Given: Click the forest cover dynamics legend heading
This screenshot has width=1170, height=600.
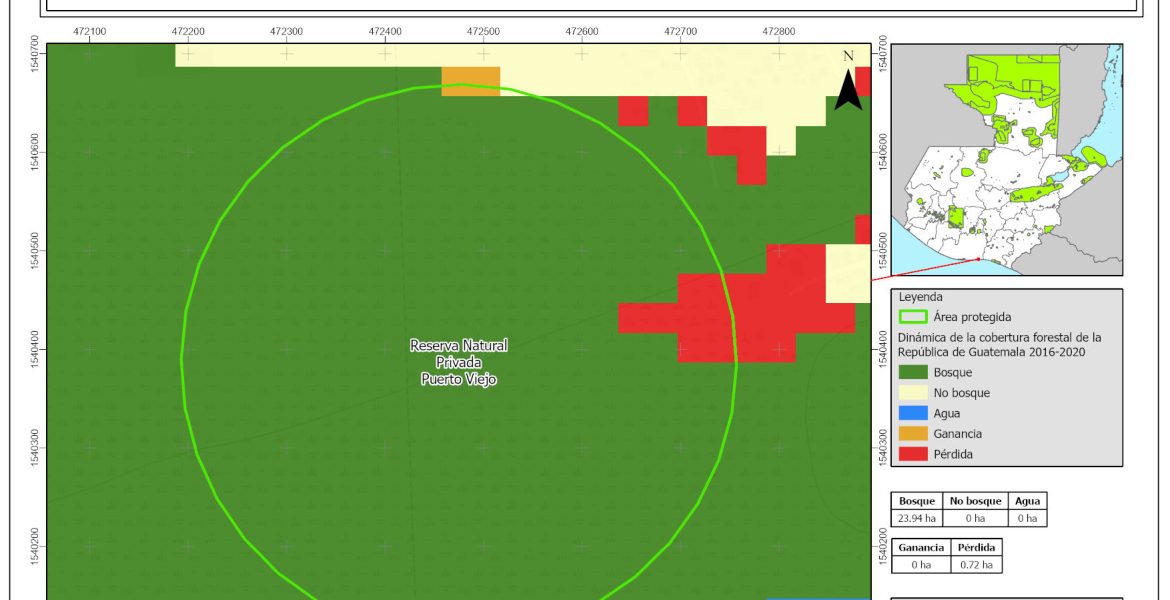Looking at the screenshot, I should click(x=998, y=344).
